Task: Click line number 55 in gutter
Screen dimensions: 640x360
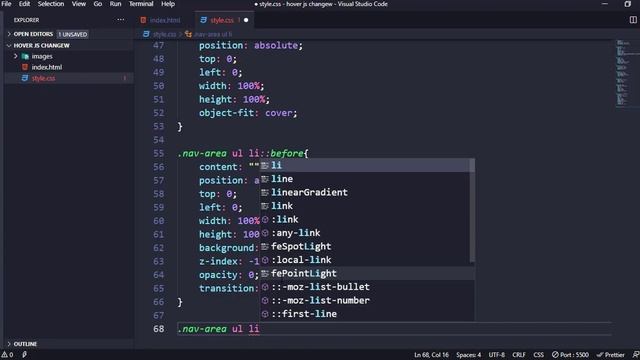Action: coord(158,153)
